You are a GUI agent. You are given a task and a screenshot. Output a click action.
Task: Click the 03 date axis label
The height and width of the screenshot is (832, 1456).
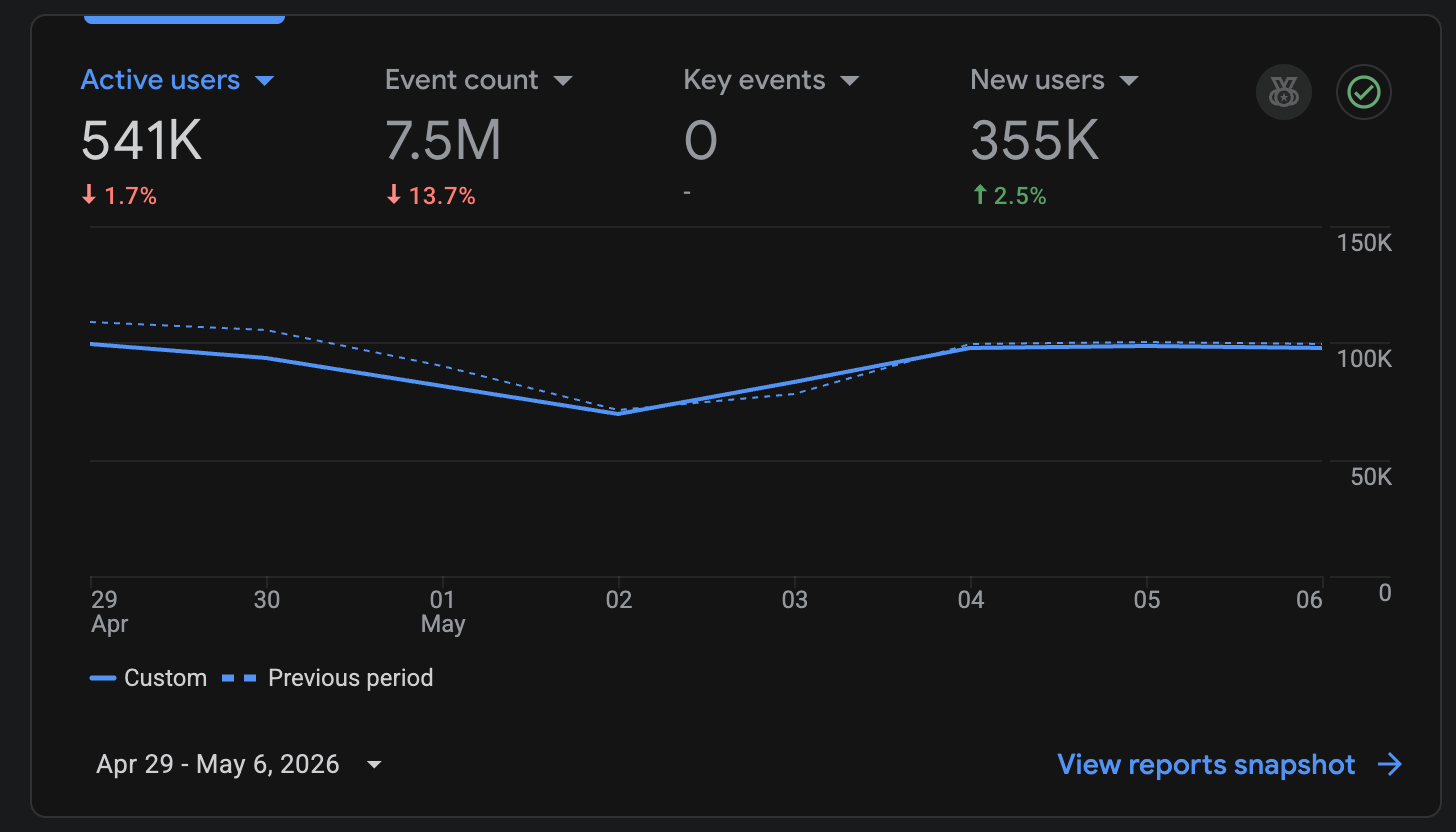(795, 600)
